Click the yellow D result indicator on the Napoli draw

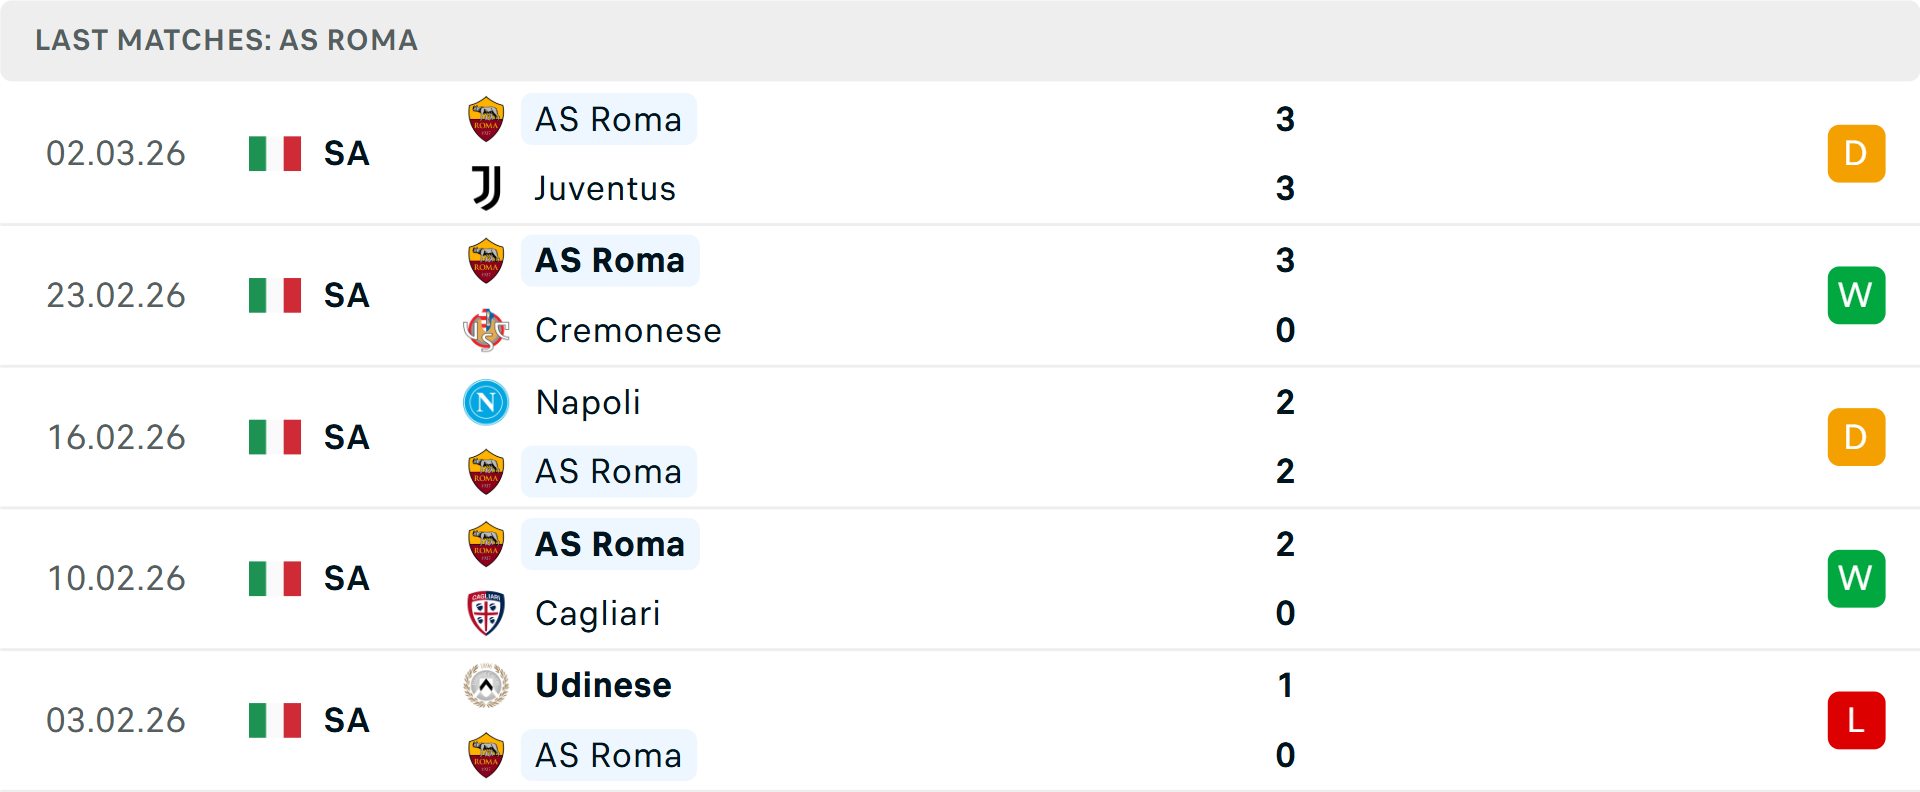coord(1856,437)
